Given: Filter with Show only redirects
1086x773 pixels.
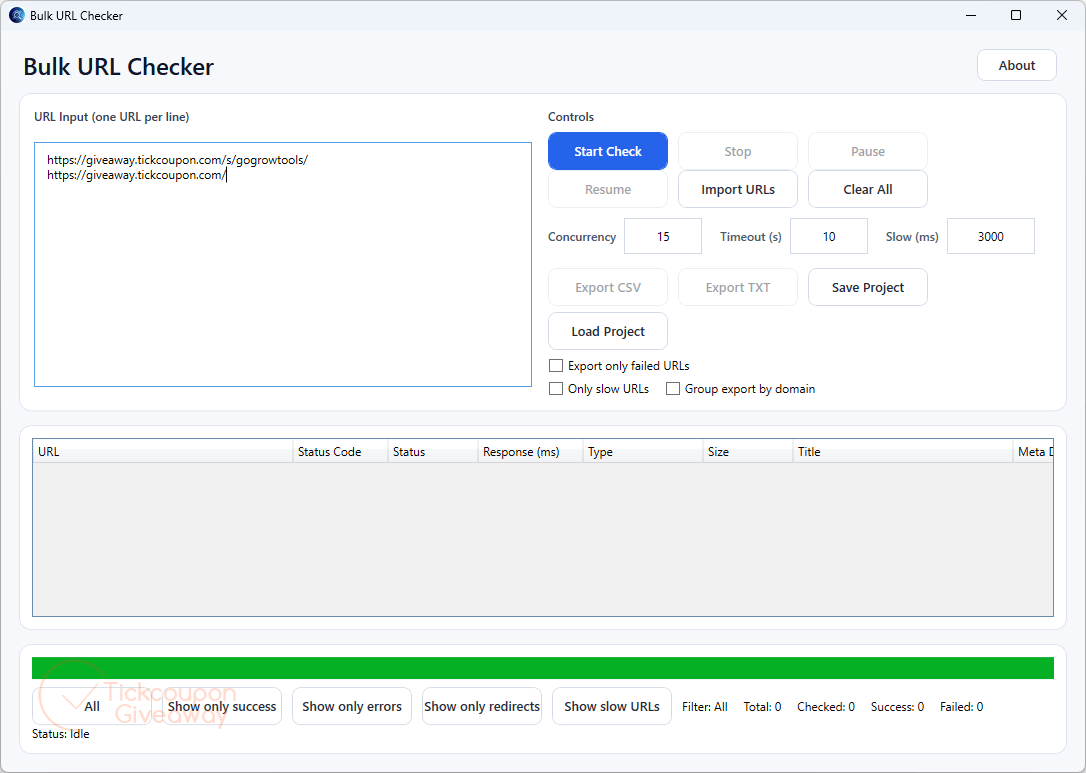Looking at the screenshot, I should click(x=481, y=707).
